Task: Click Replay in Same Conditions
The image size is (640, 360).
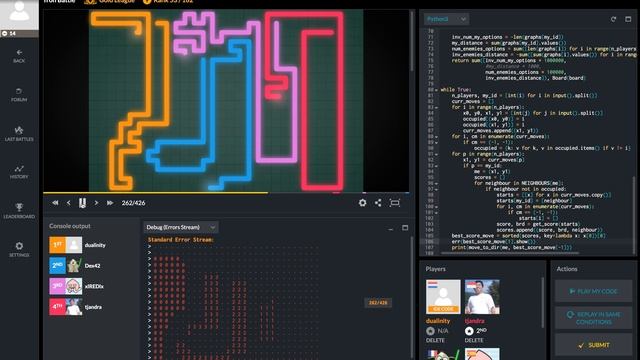Action: pos(593,318)
